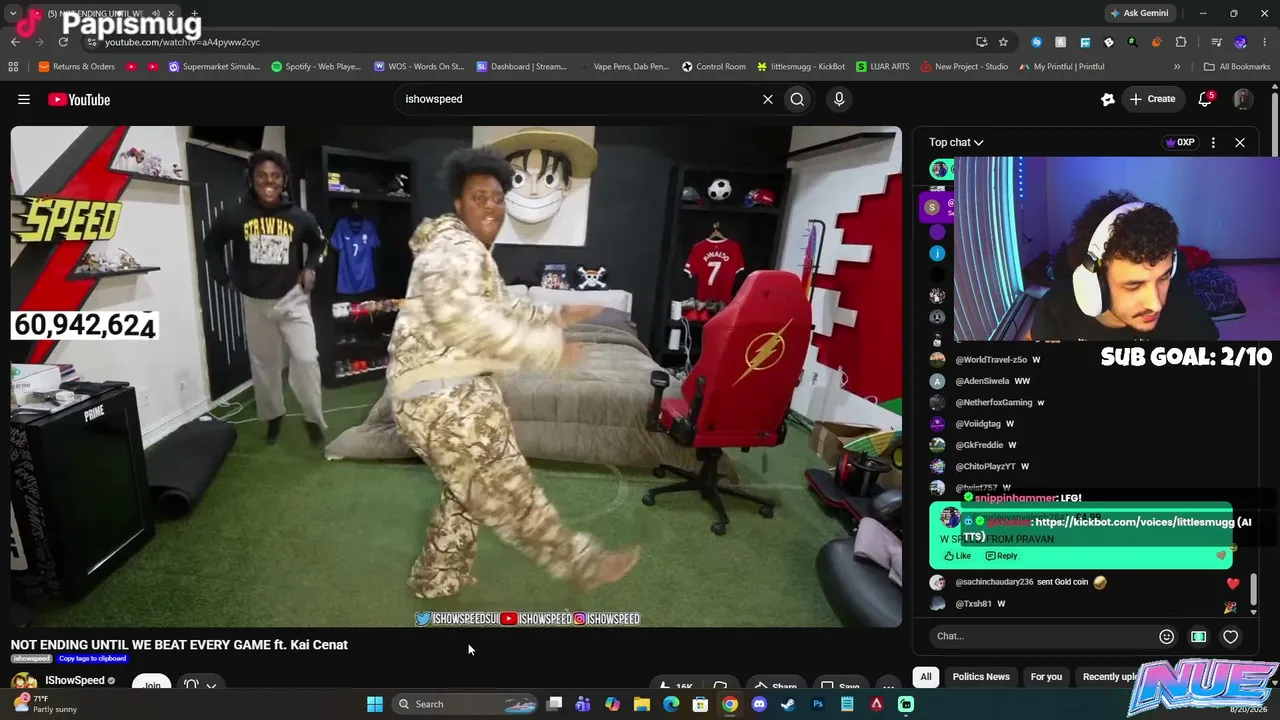Show more bookmarks with the overflow chevron
1280x720 pixels.
pos(1177,67)
